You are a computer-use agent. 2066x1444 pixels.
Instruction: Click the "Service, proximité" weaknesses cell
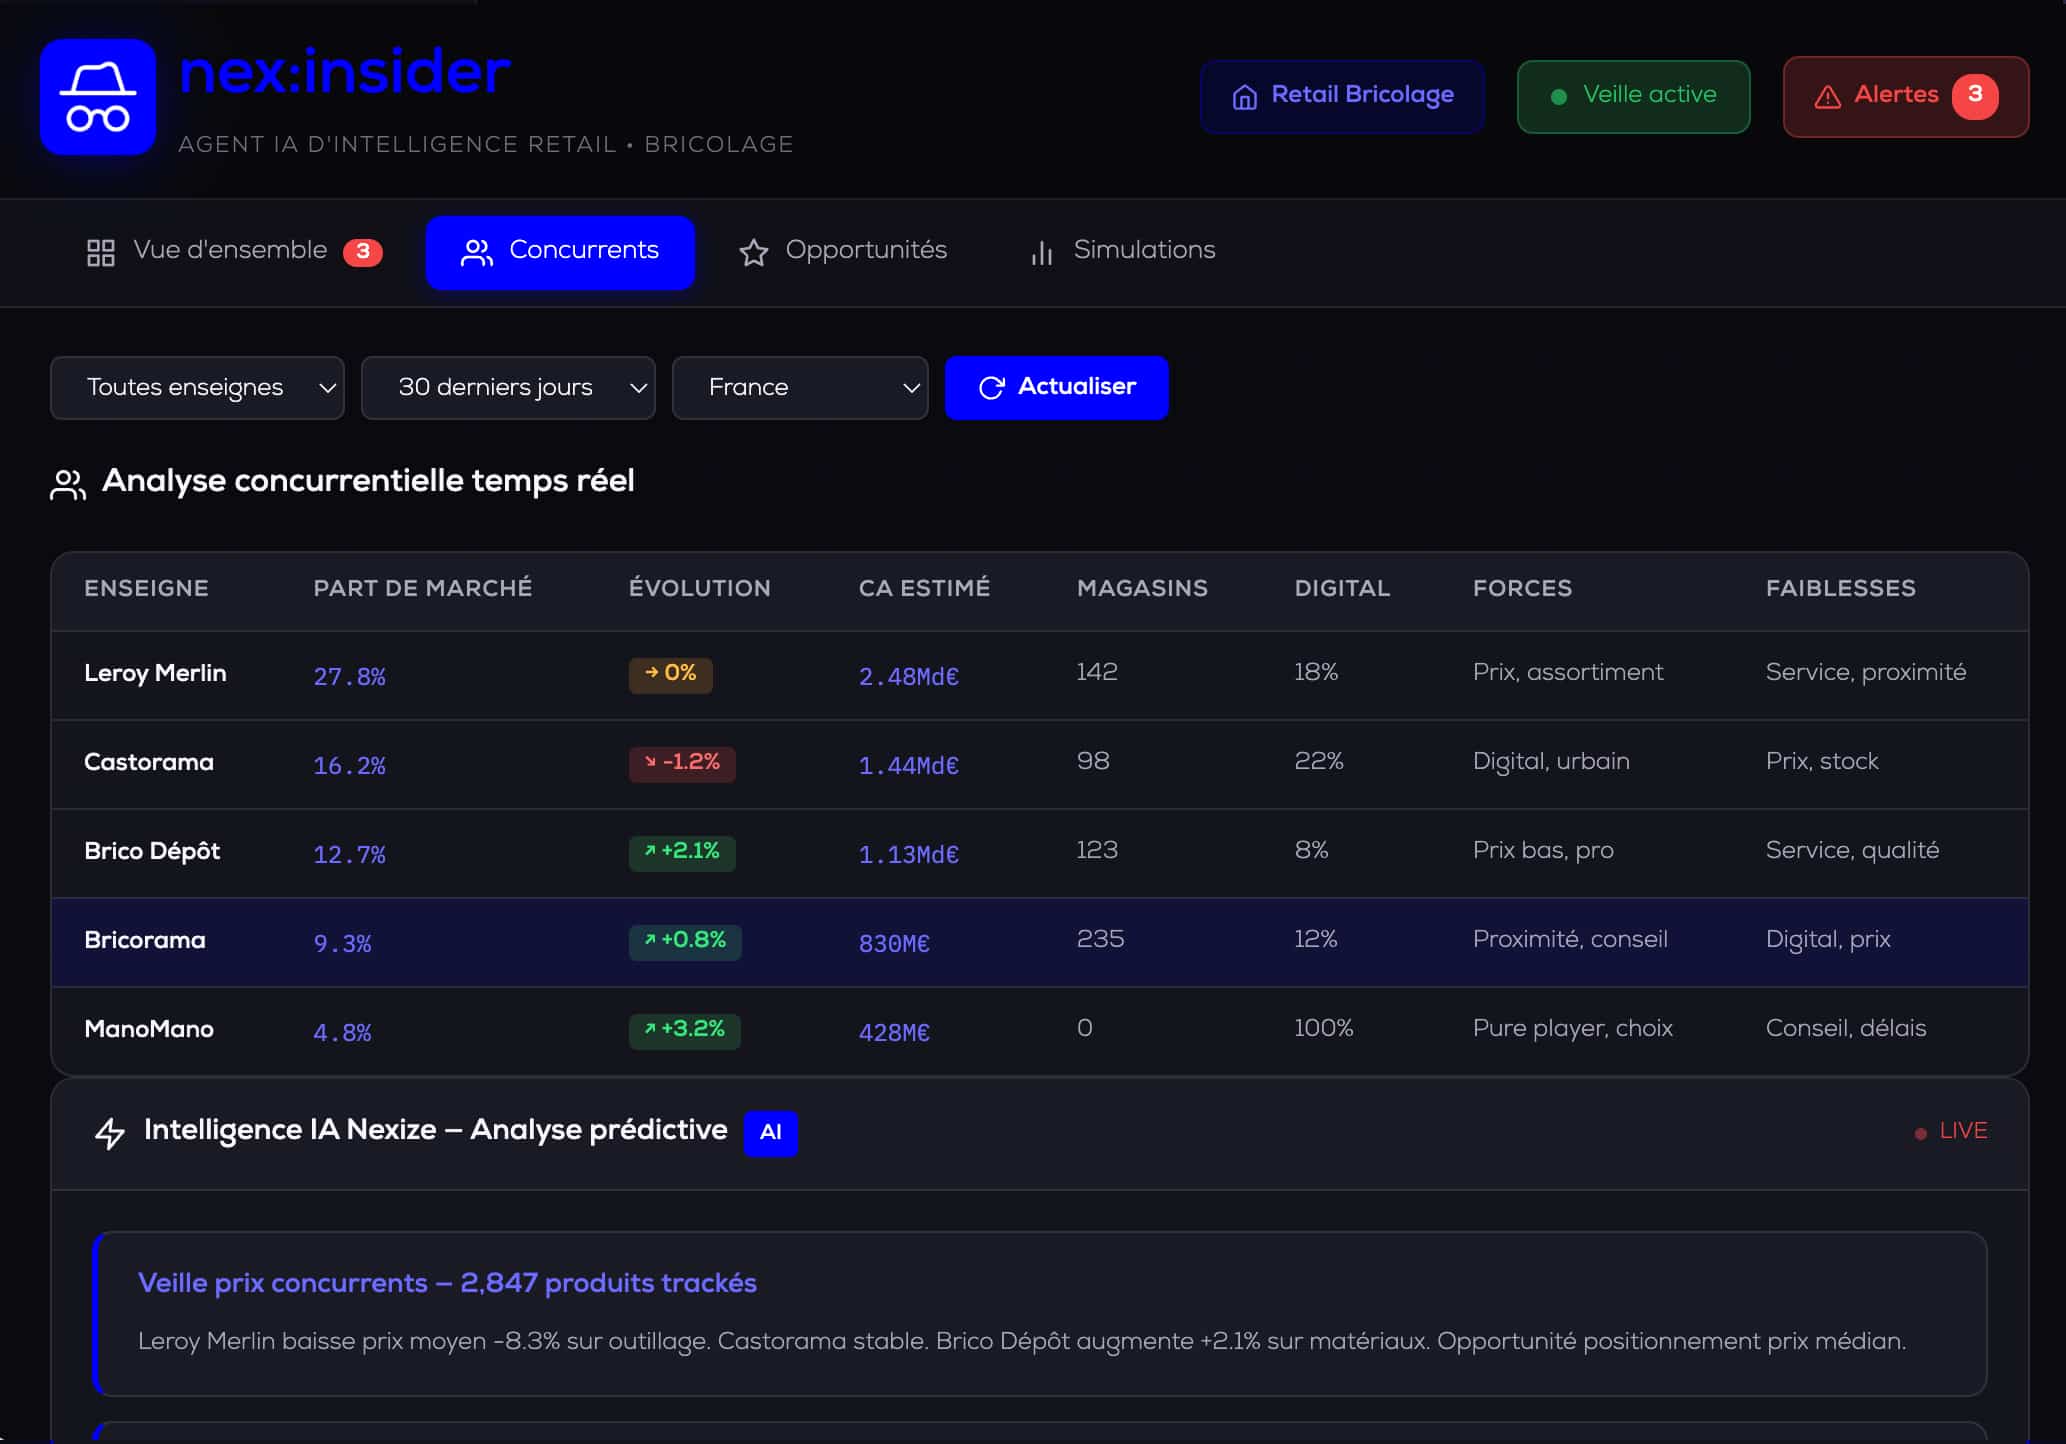[x=1866, y=673]
